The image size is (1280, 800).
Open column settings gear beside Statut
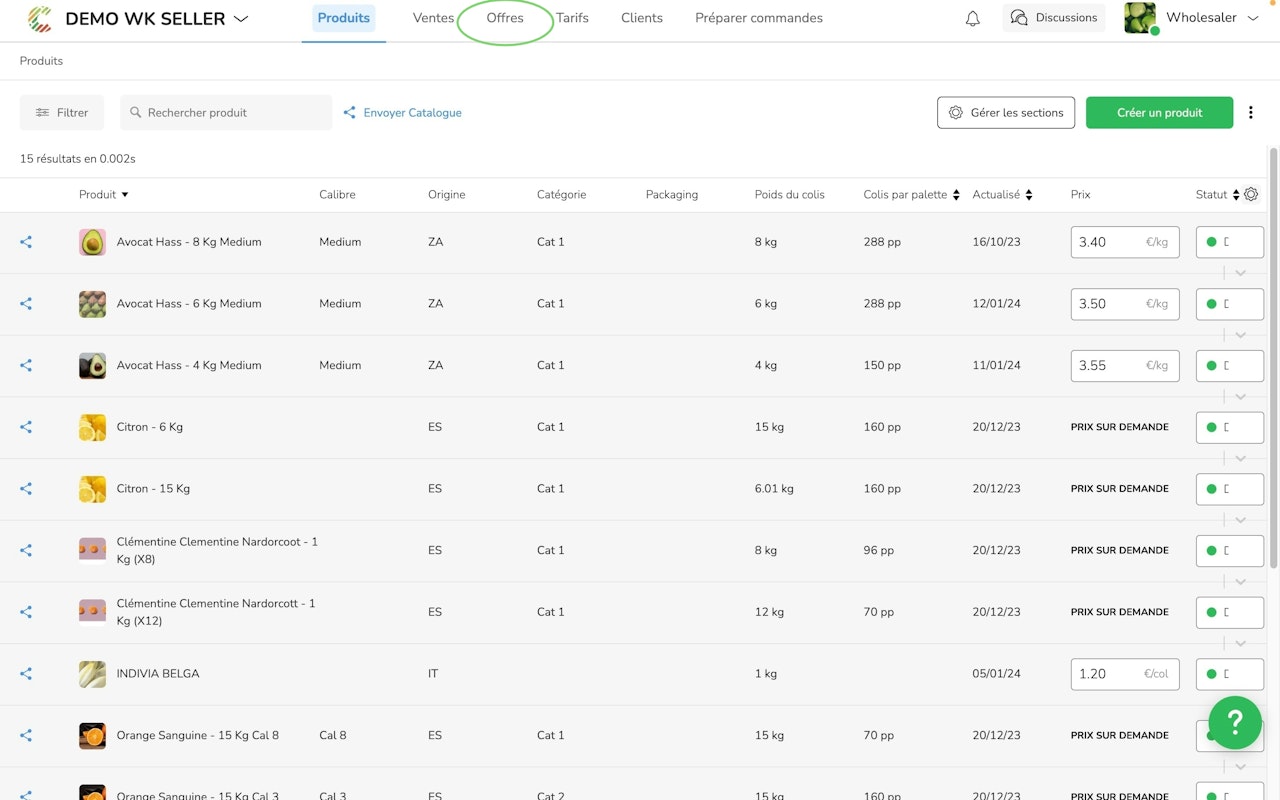coord(1251,194)
